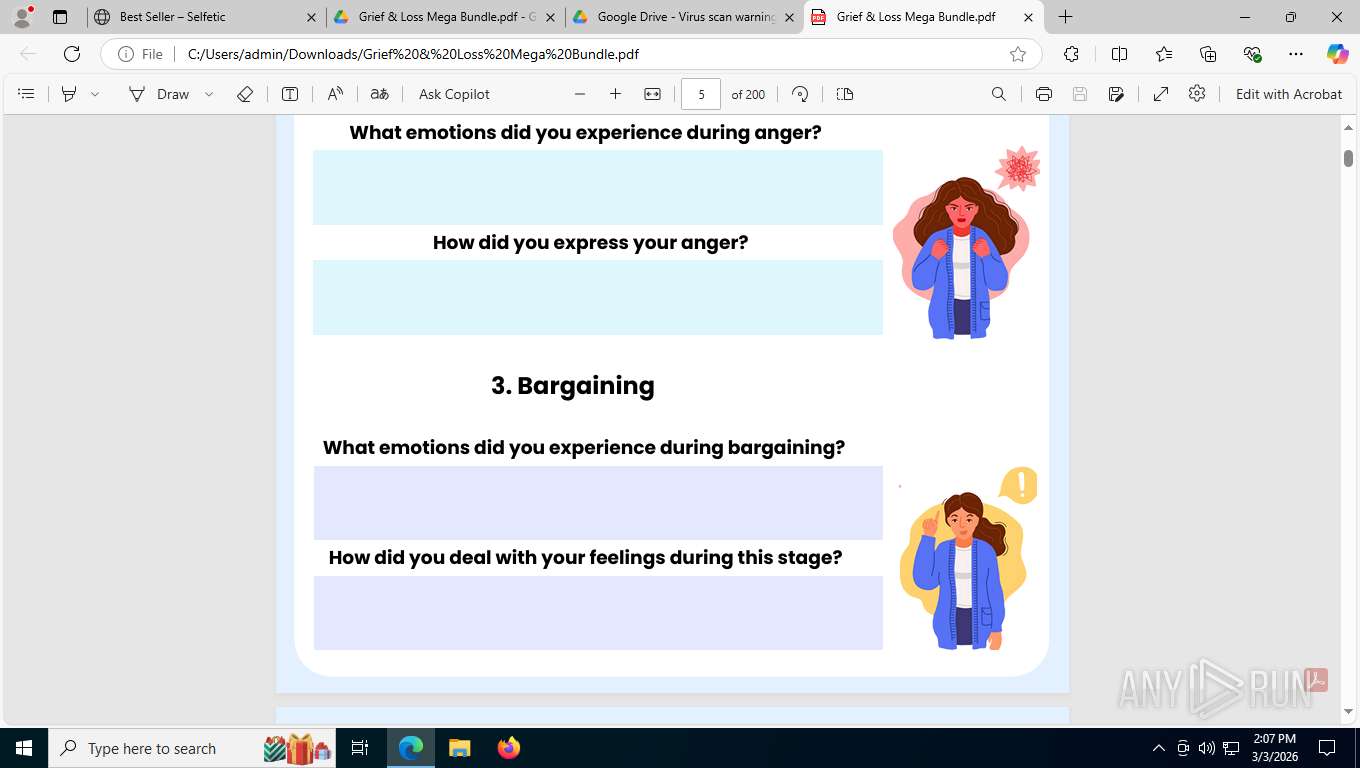The width and height of the screenshot is (1360, 768).
Task: Open the Copilot sidebar
Action: tap(1338, 54)
